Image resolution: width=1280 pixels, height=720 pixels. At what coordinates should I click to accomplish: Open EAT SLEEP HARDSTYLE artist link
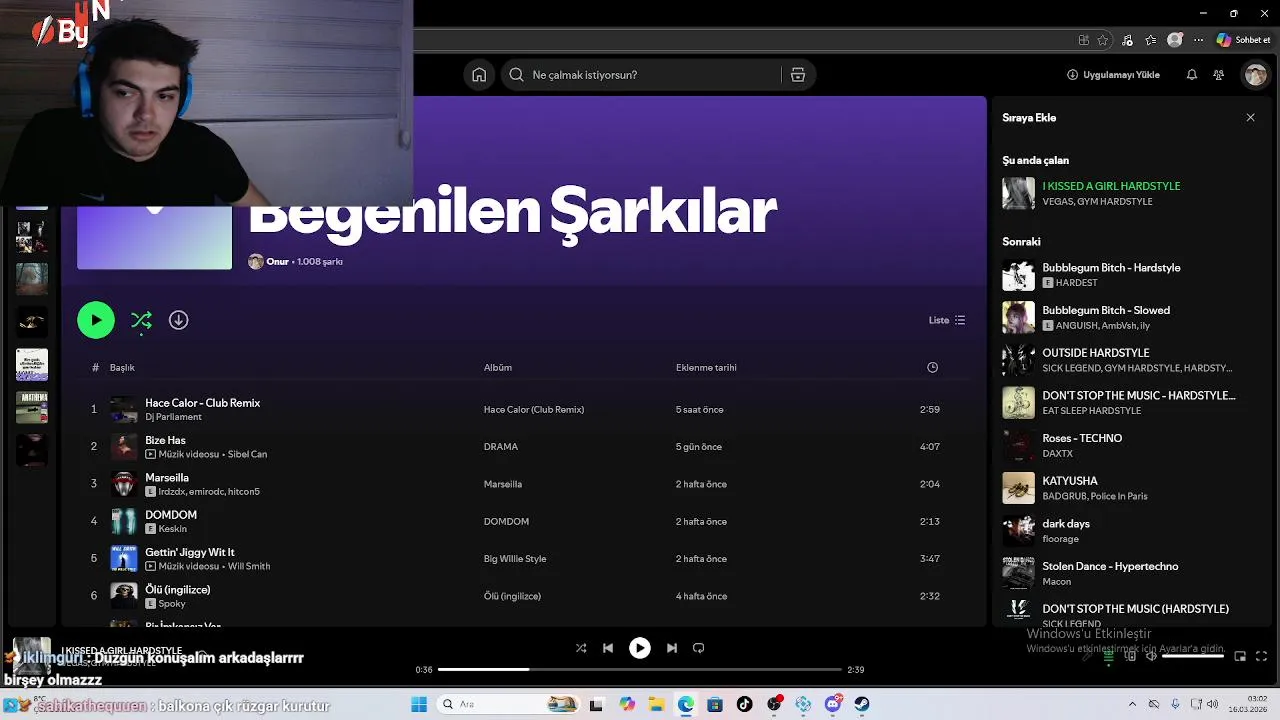[1091, 411]
